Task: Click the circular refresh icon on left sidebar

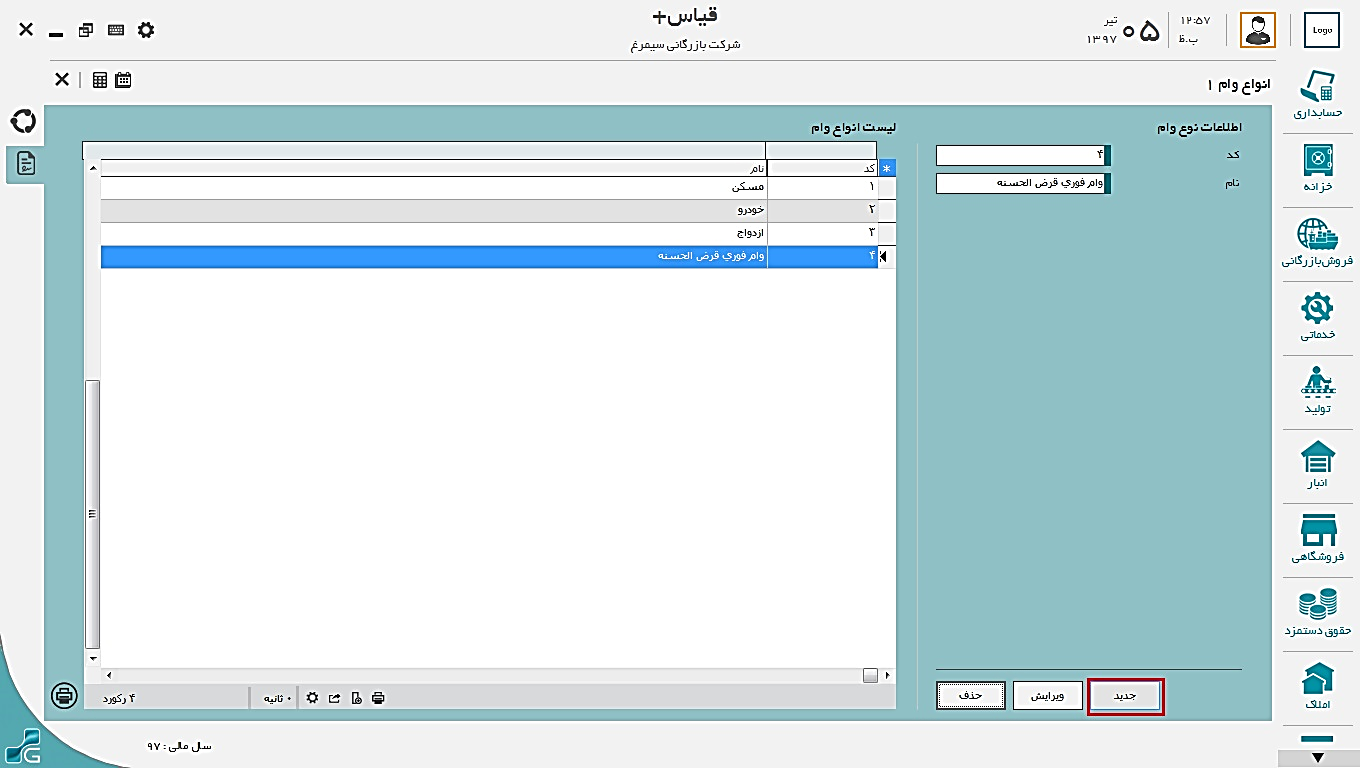Action: click(23, 122)
